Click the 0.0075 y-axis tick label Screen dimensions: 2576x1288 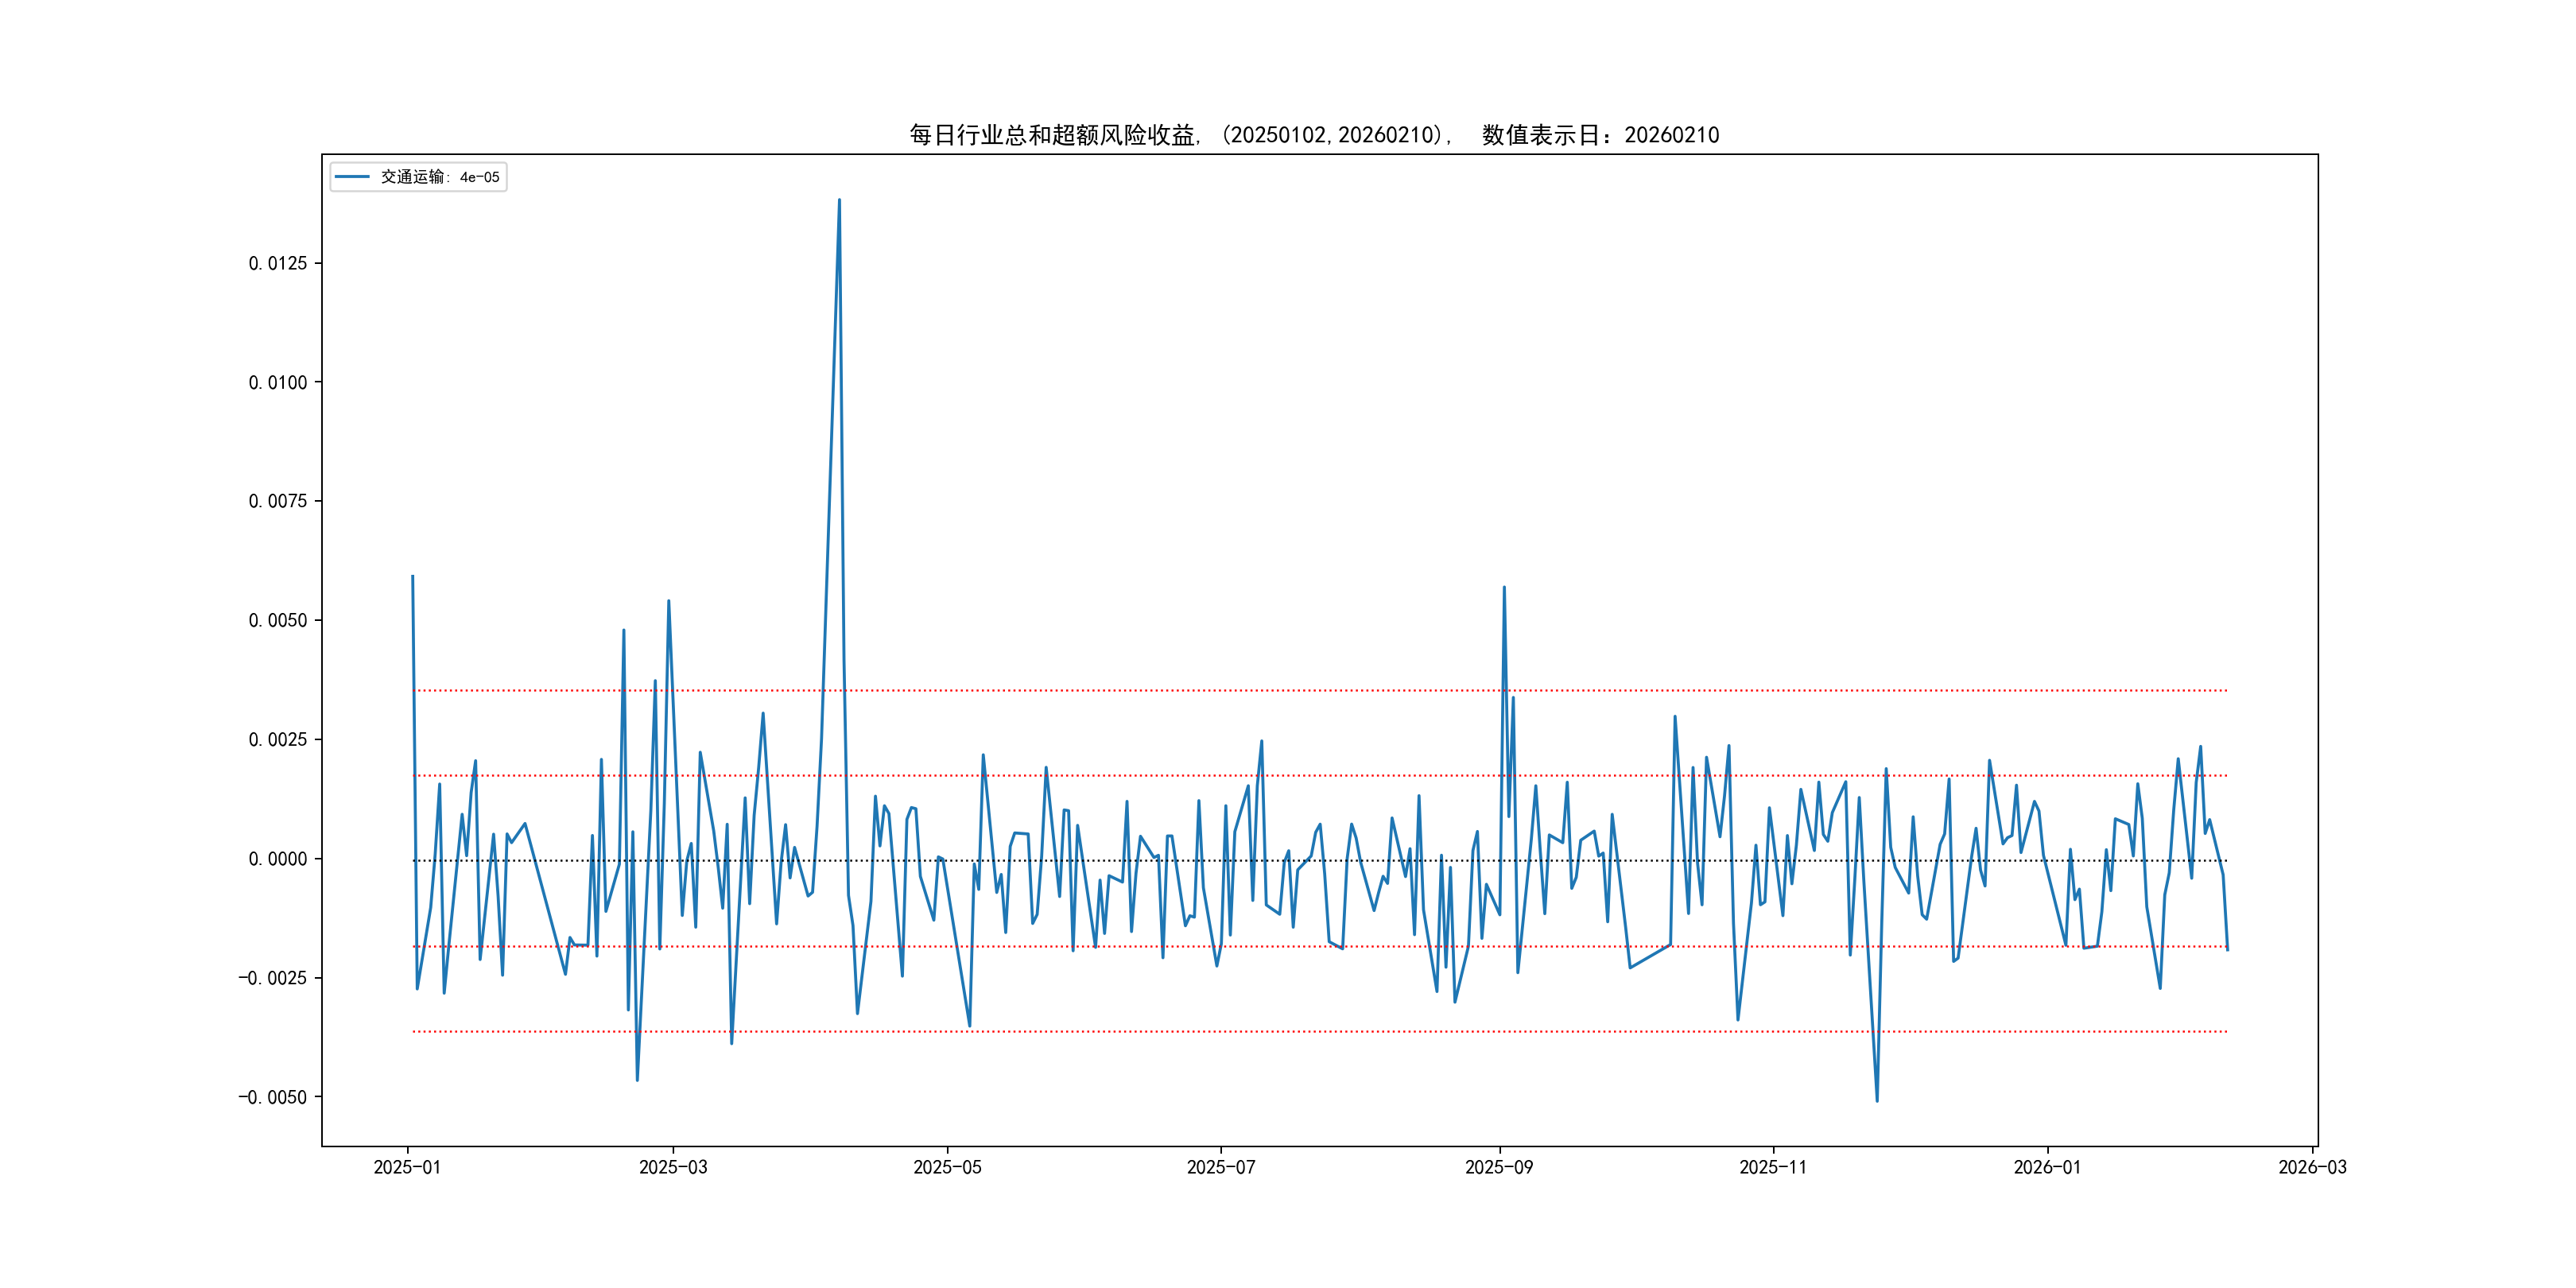coord(277,501)
